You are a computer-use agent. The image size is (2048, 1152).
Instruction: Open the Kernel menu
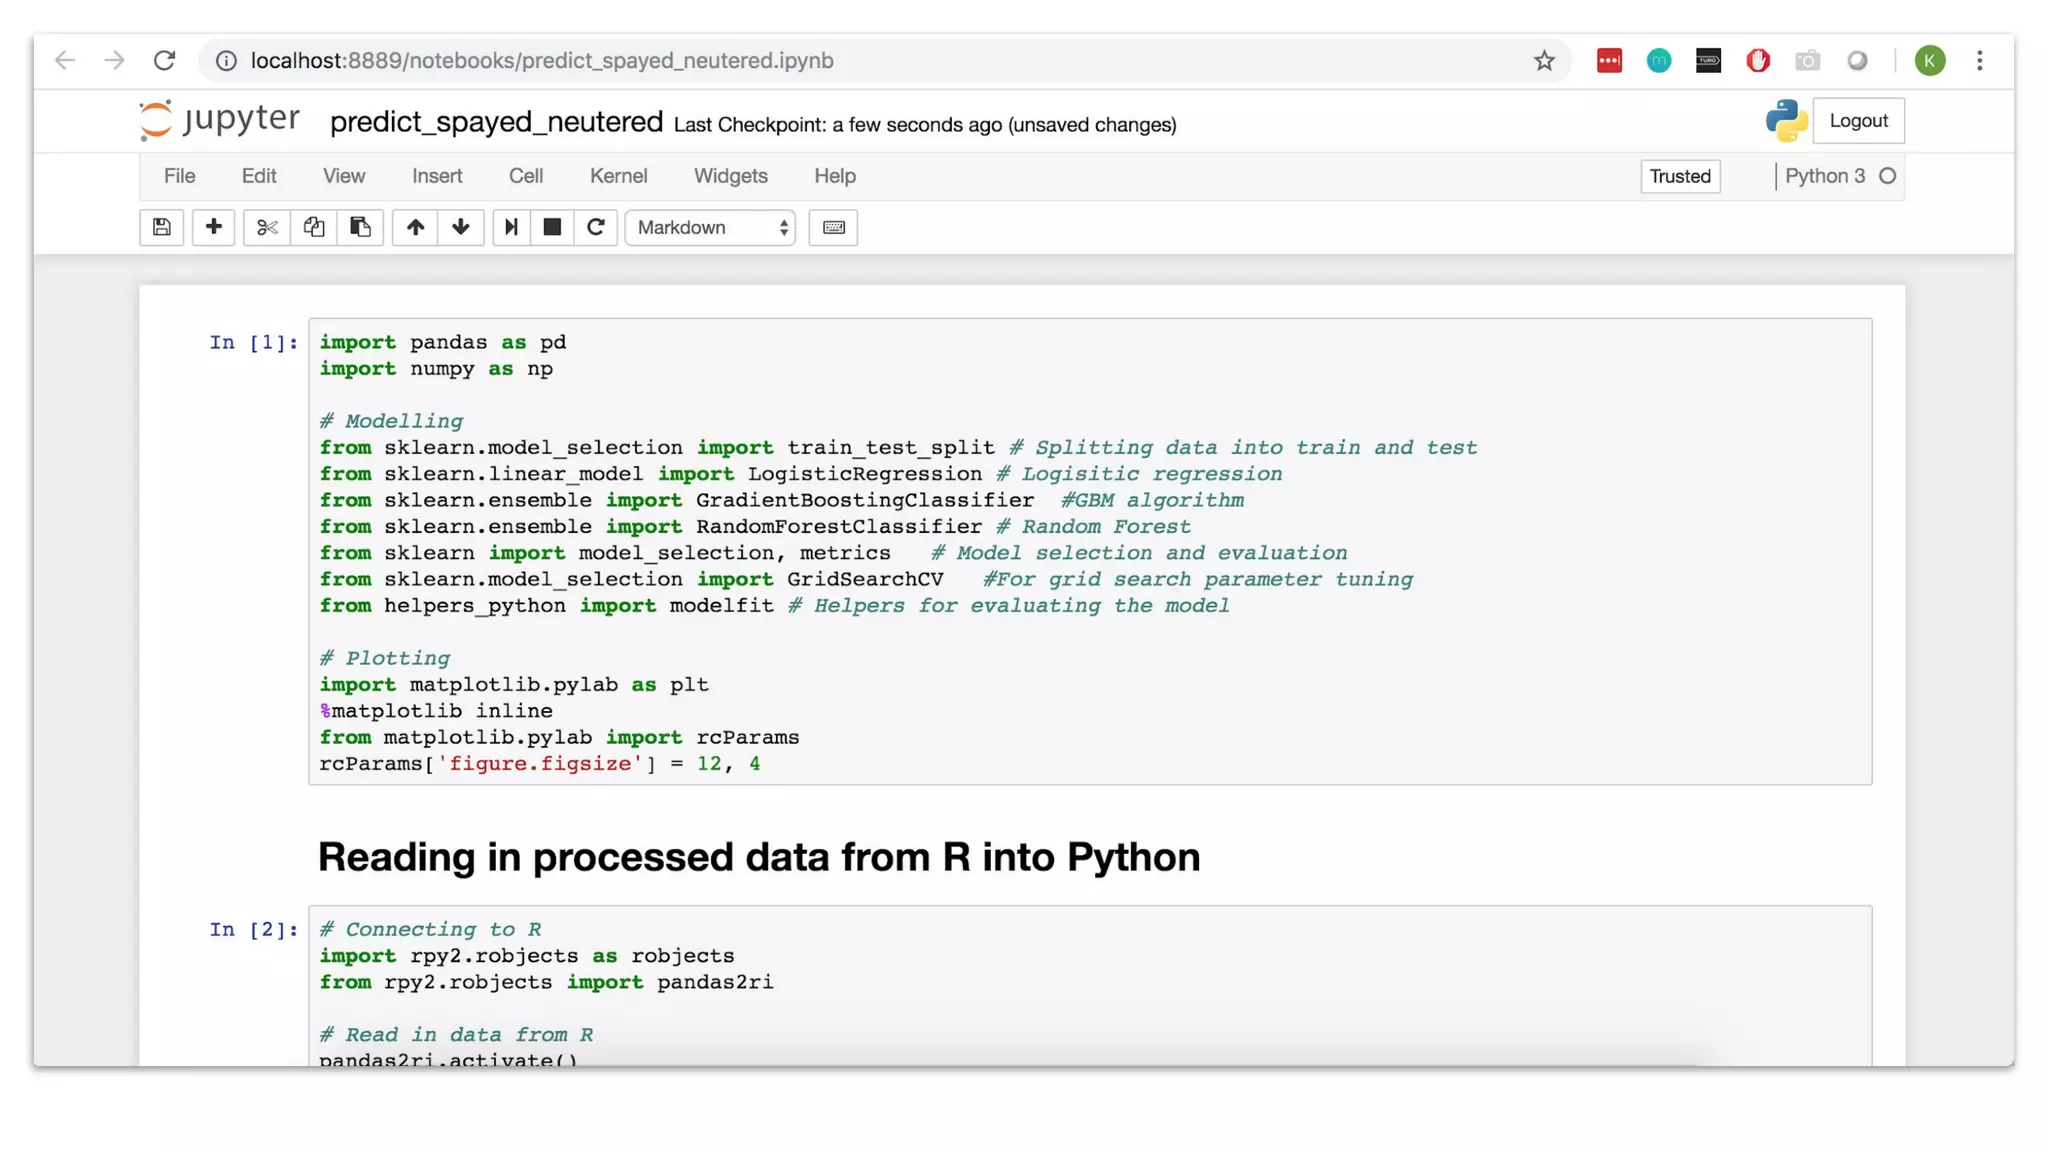618,176
